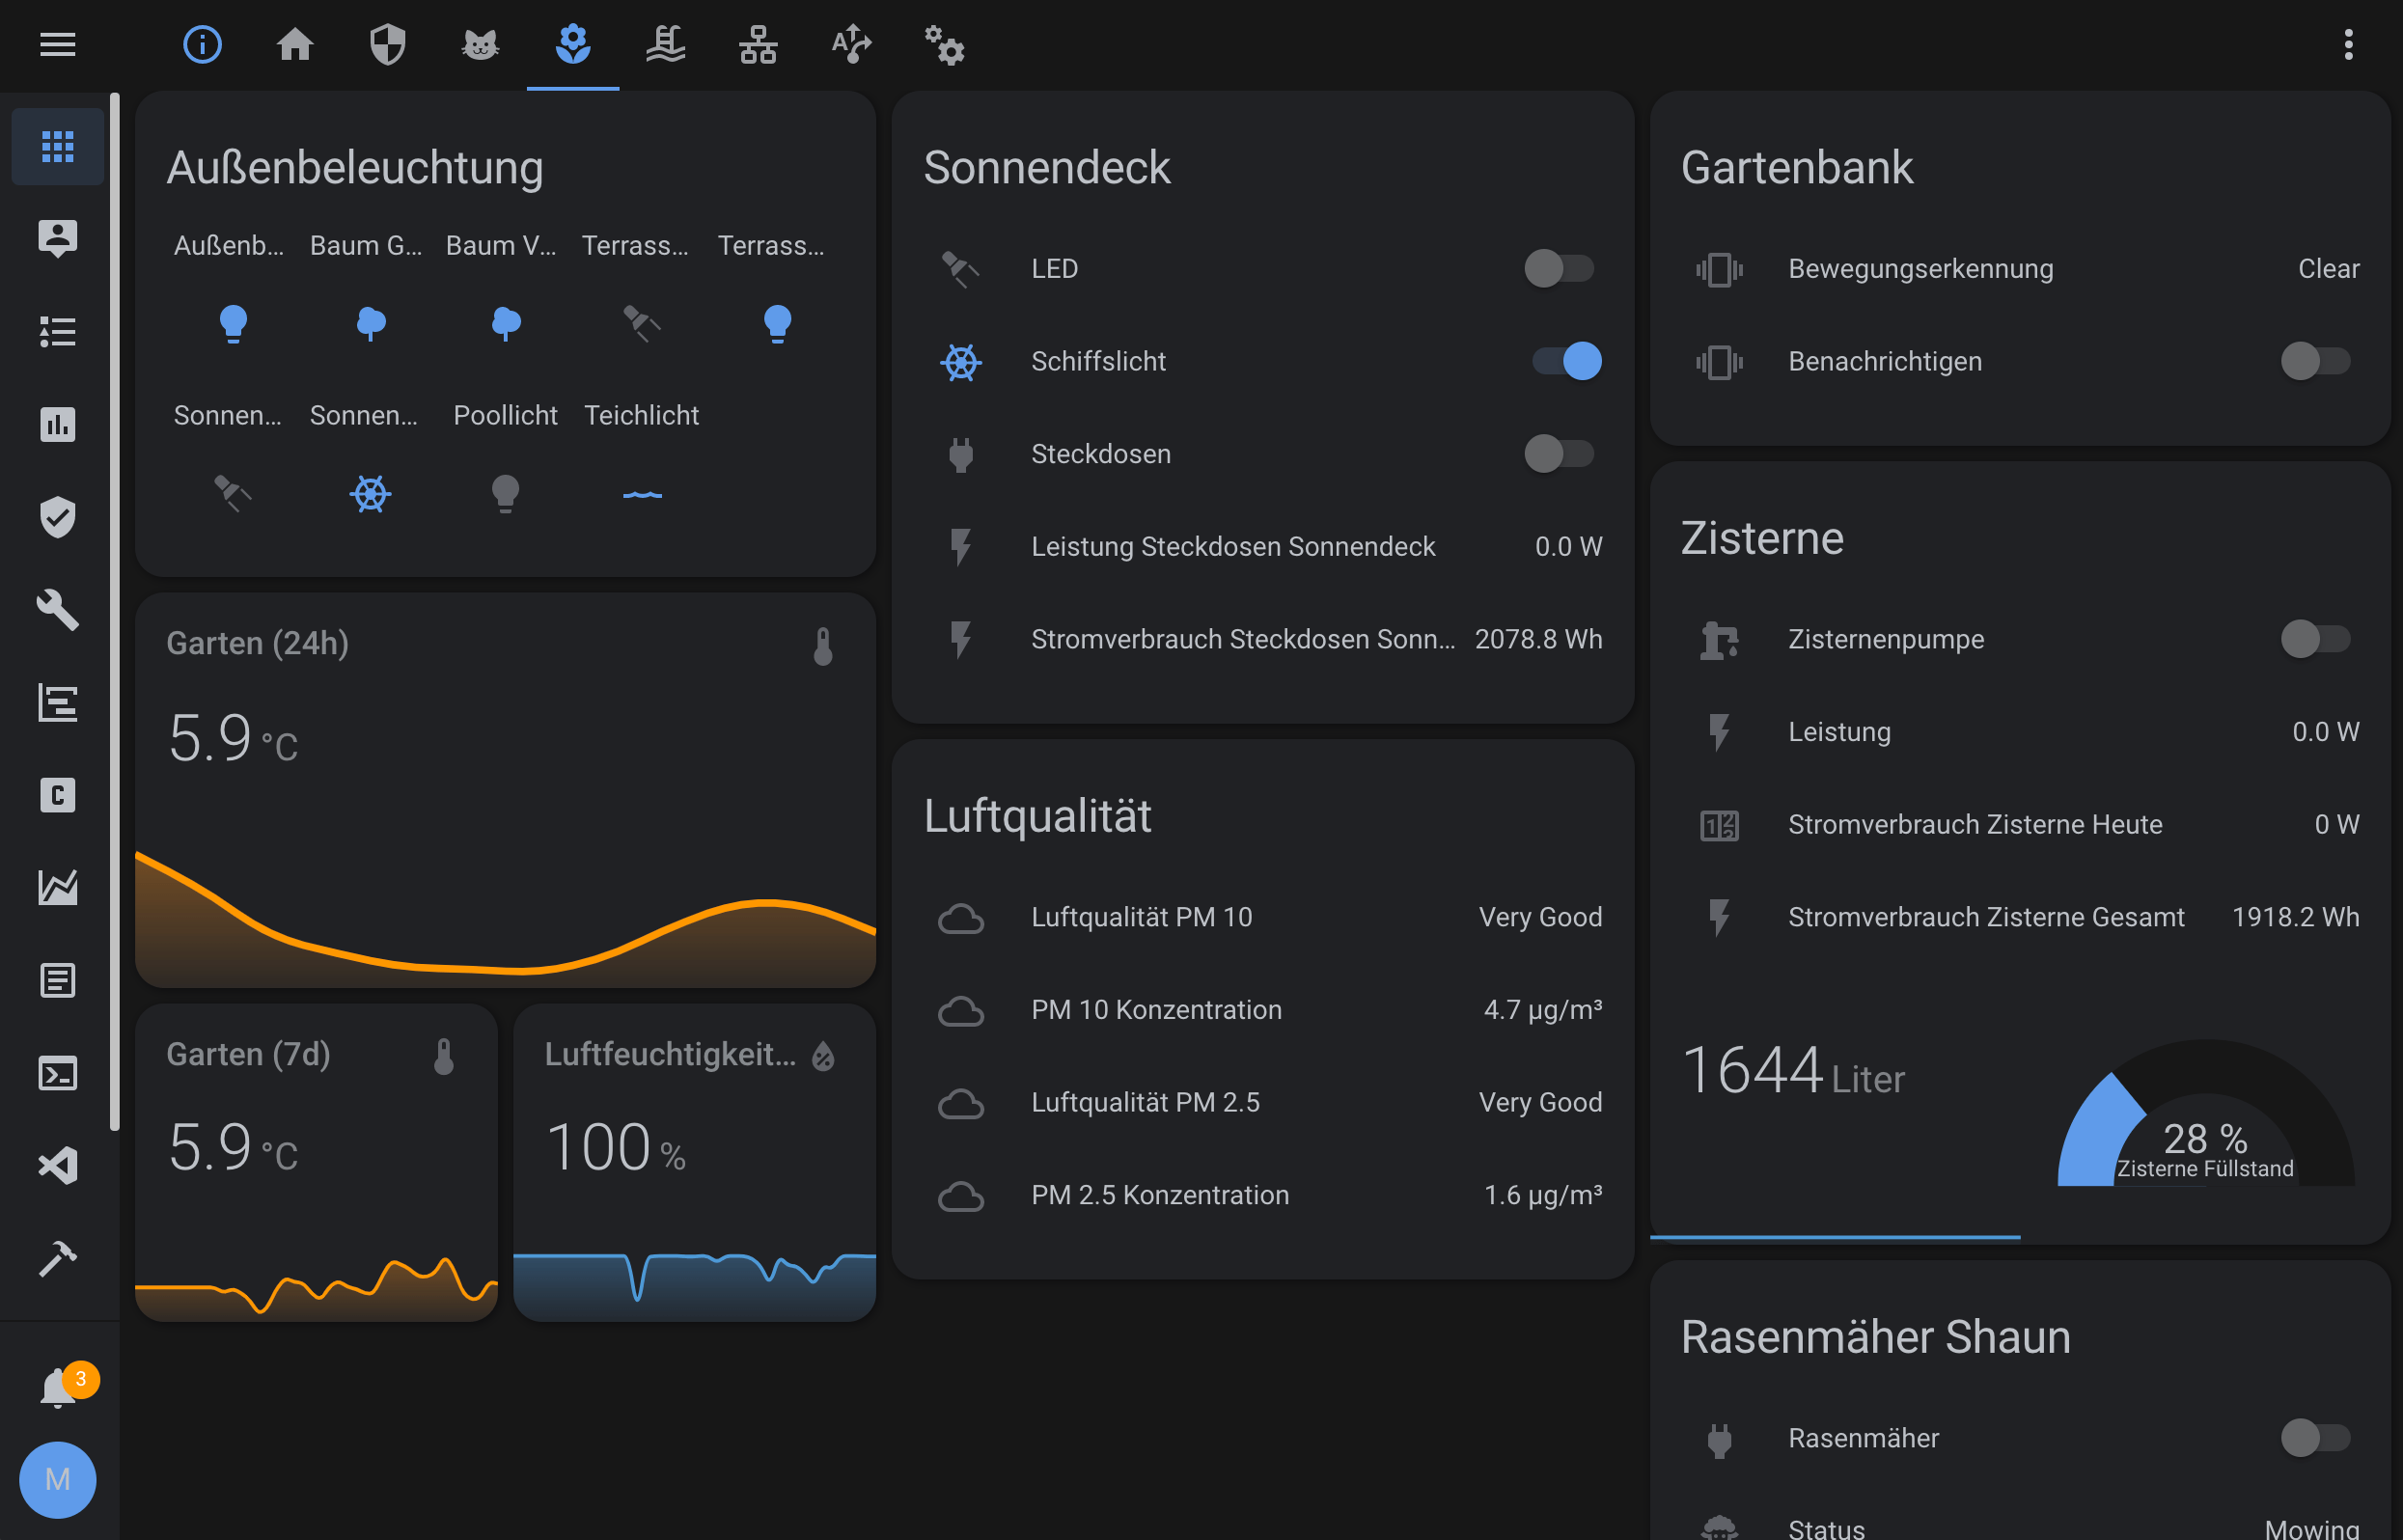Click the notifications bell icon
This screenshot has height=1540, width=2403.
(x=58, y=1388)
